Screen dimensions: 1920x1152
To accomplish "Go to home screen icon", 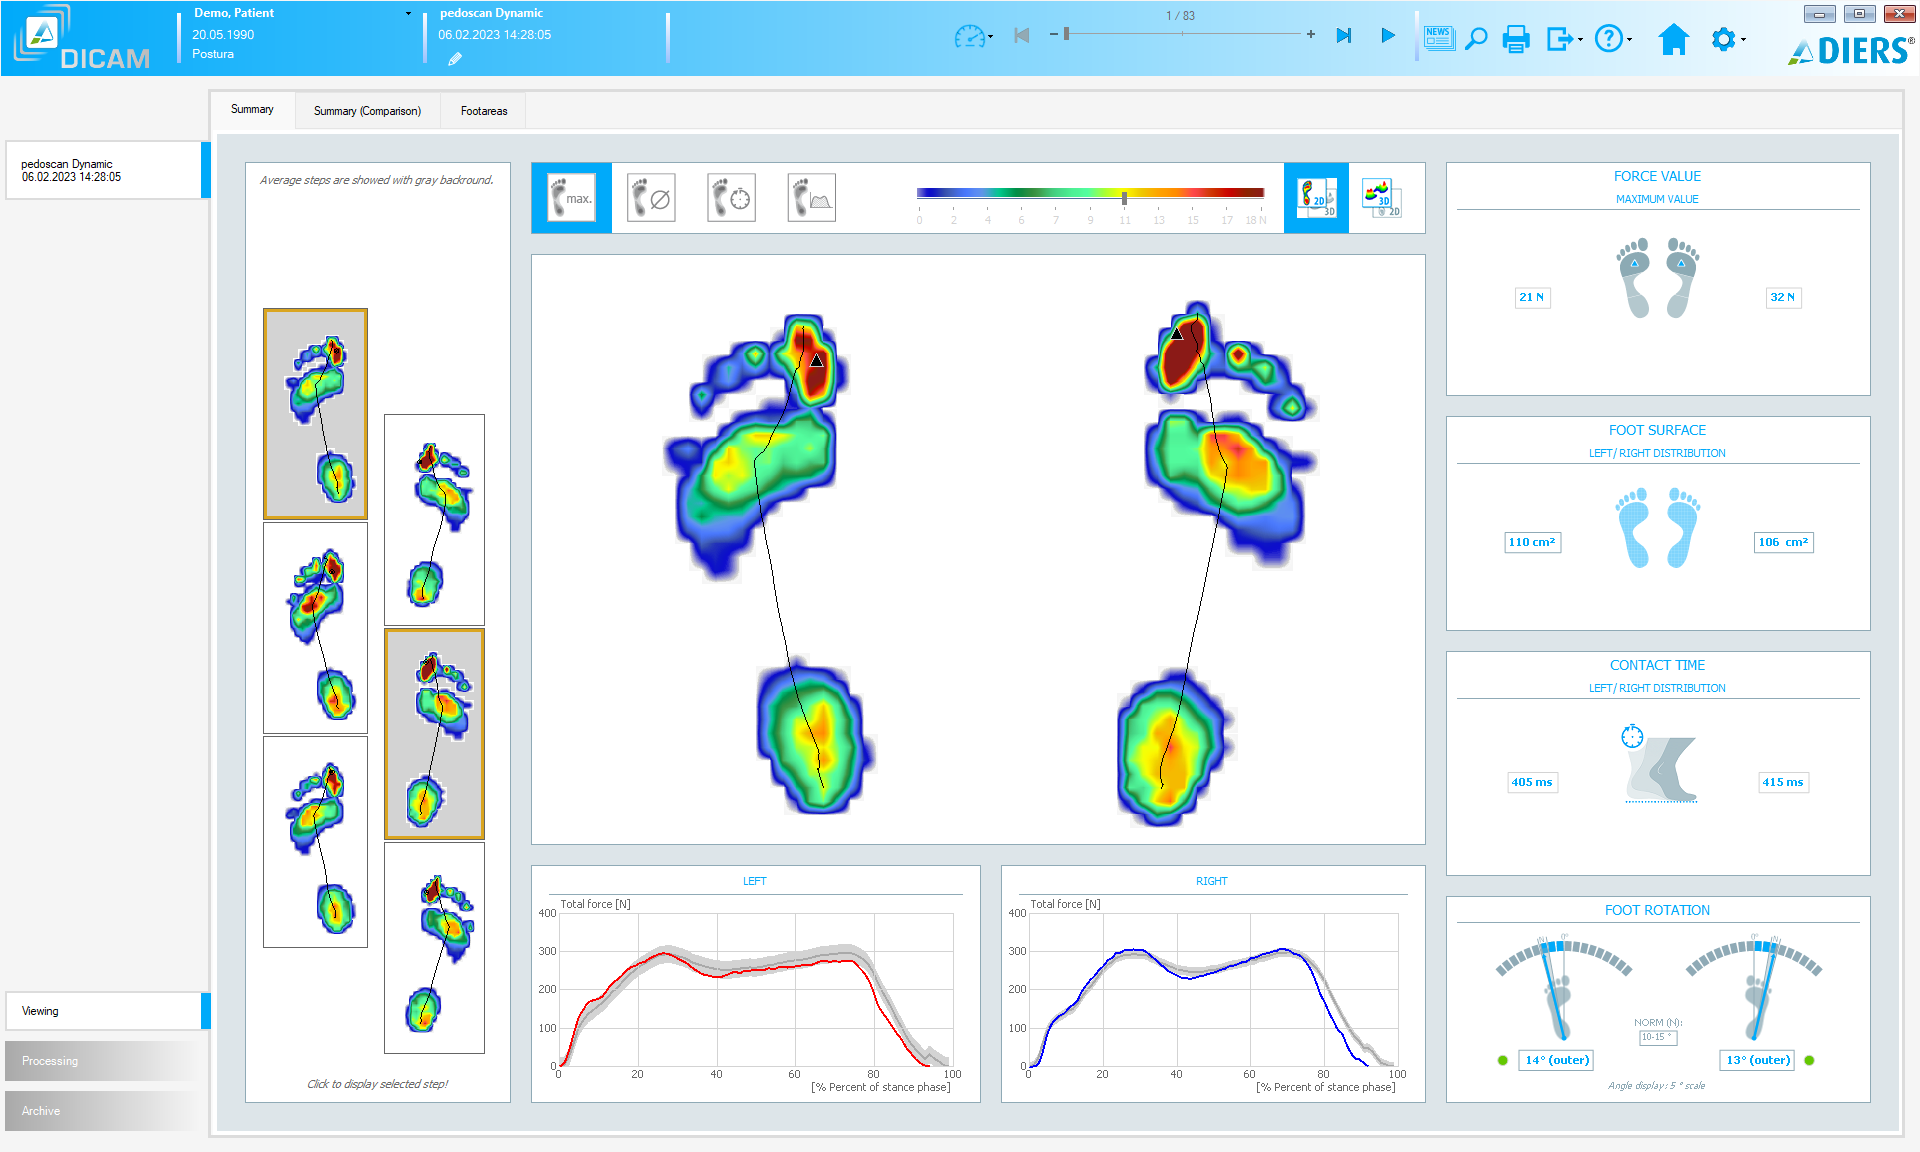I will pyautogui.click(x=1673, y=39).
